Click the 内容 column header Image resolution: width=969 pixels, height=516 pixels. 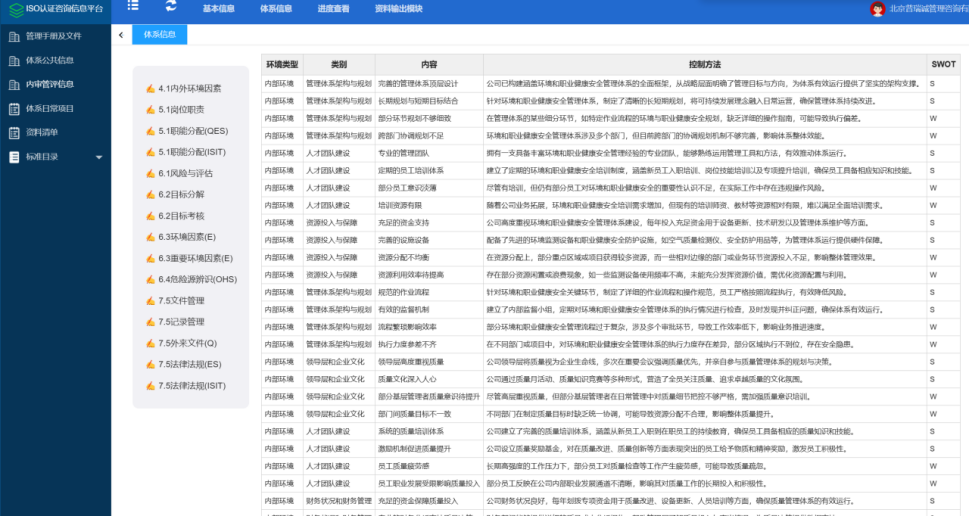click(x=429, y=64)
